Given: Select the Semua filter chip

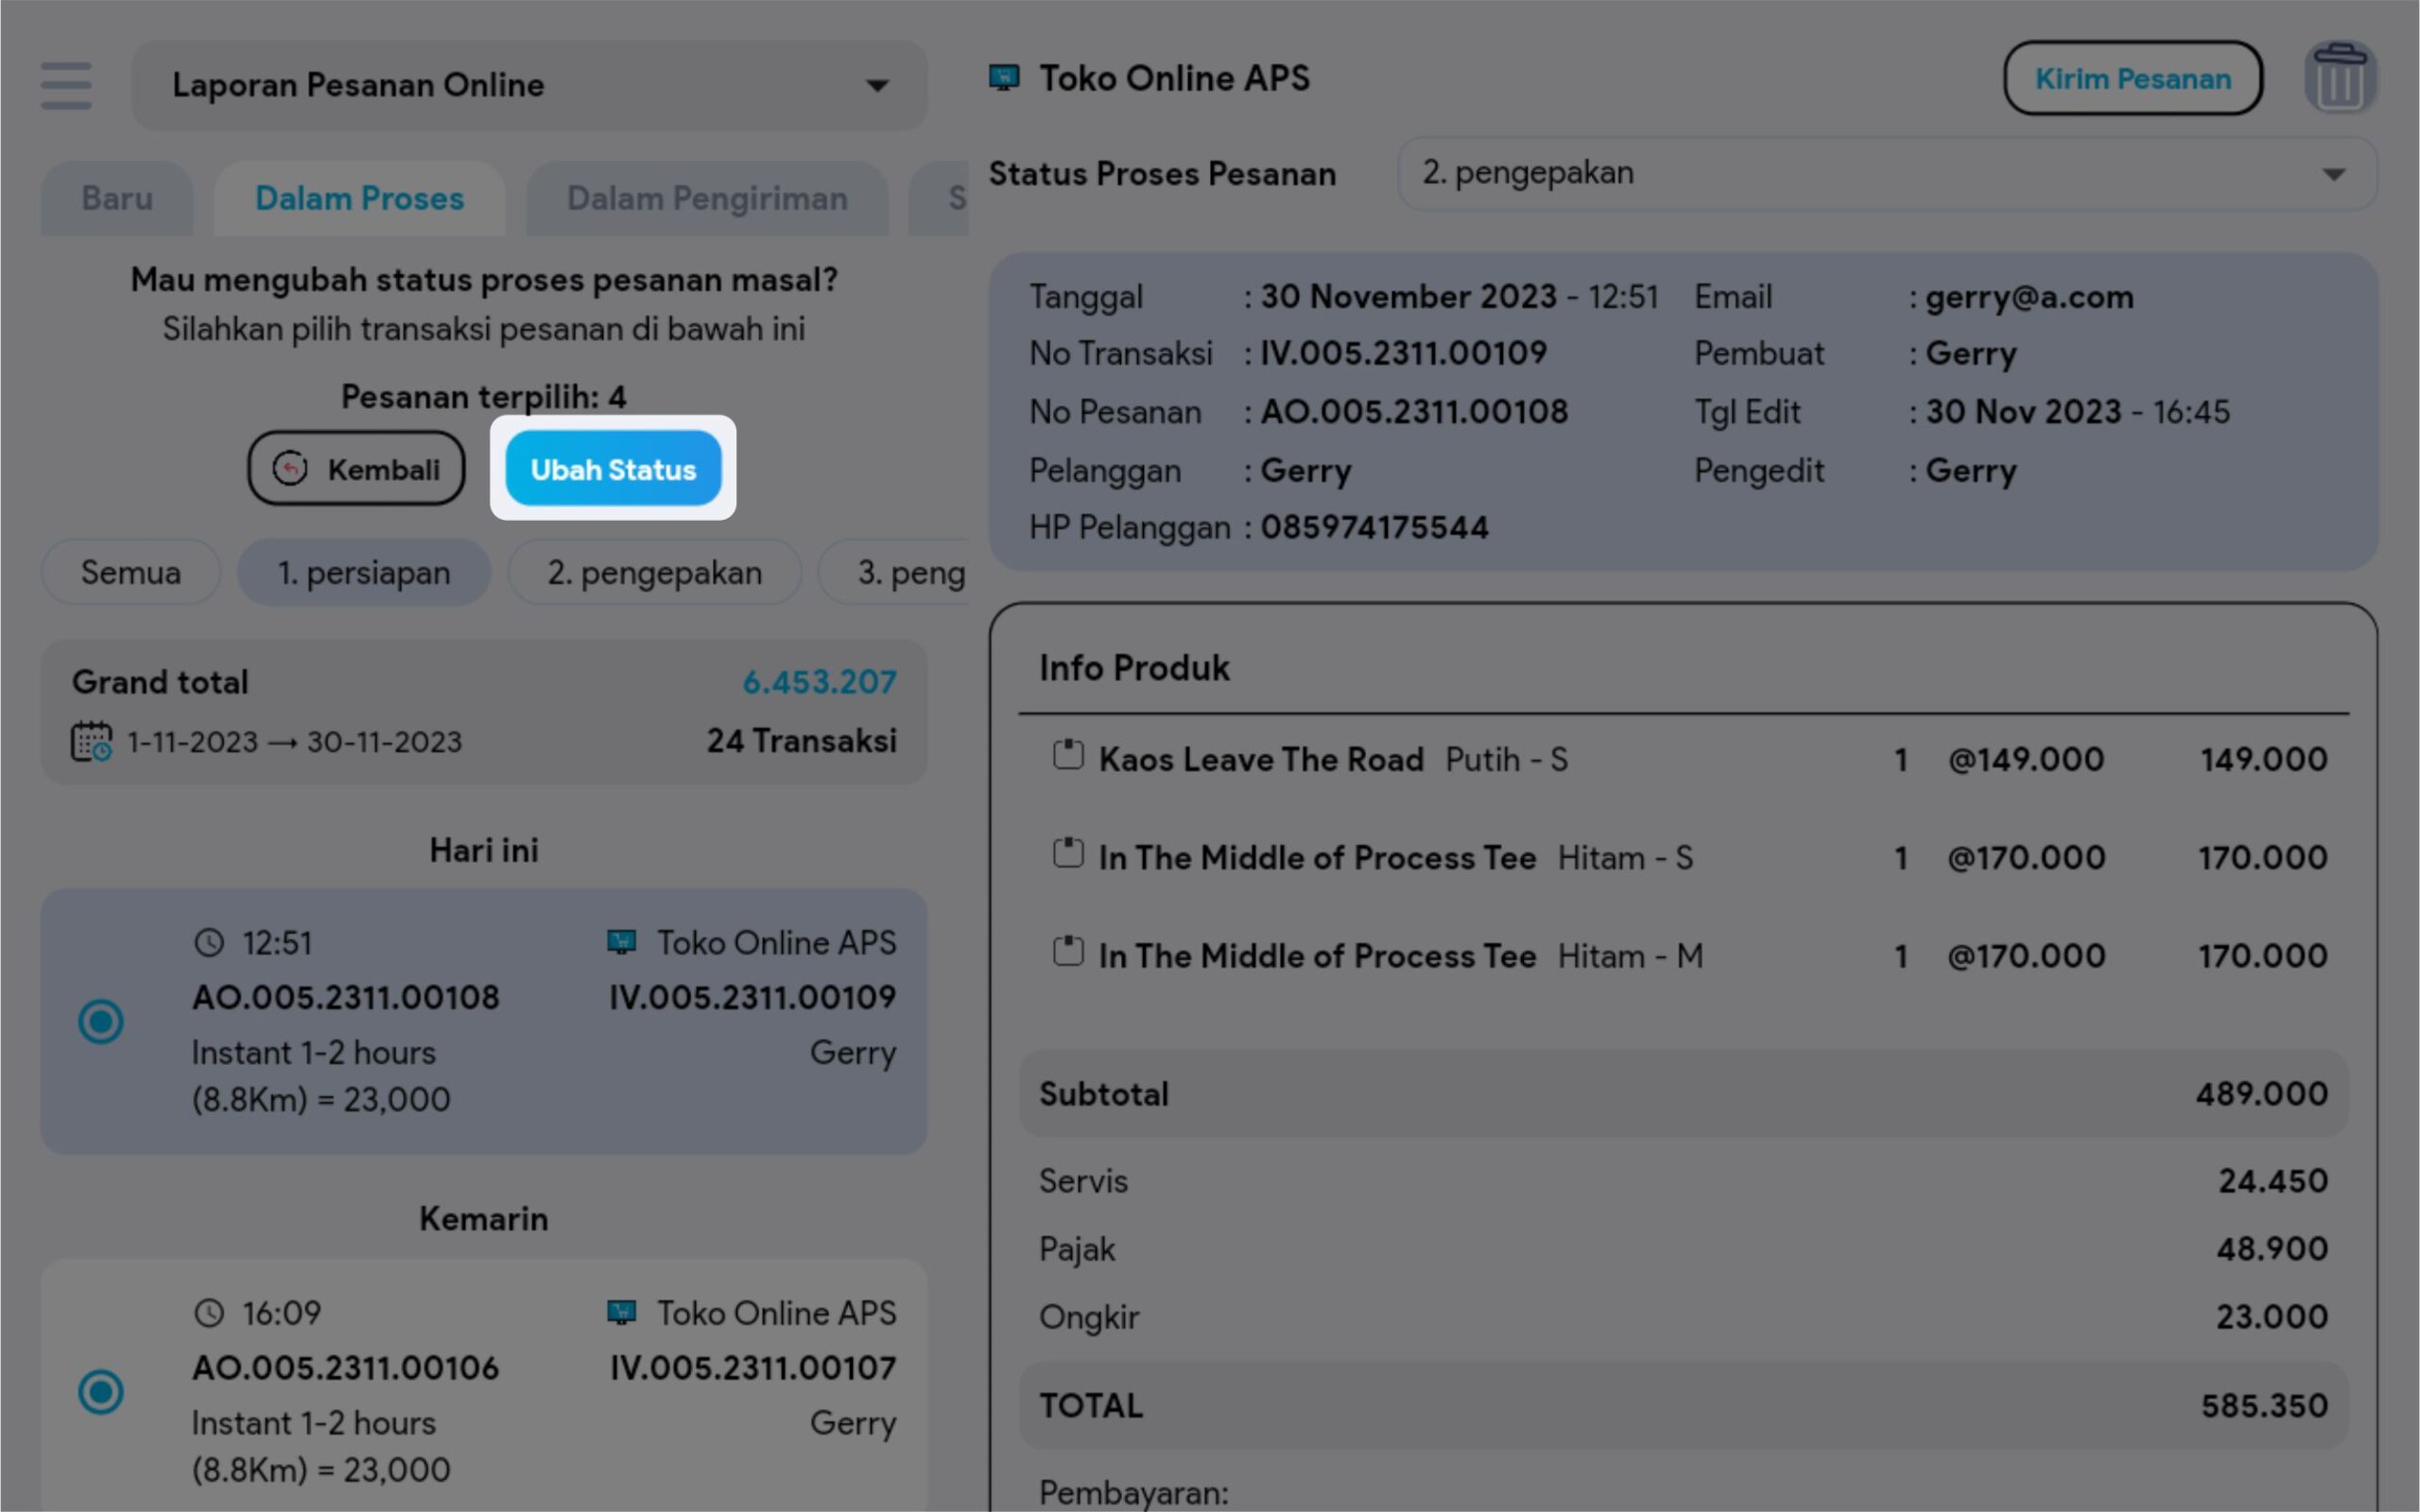Looking at the screenshot, I should click(130, 573).
